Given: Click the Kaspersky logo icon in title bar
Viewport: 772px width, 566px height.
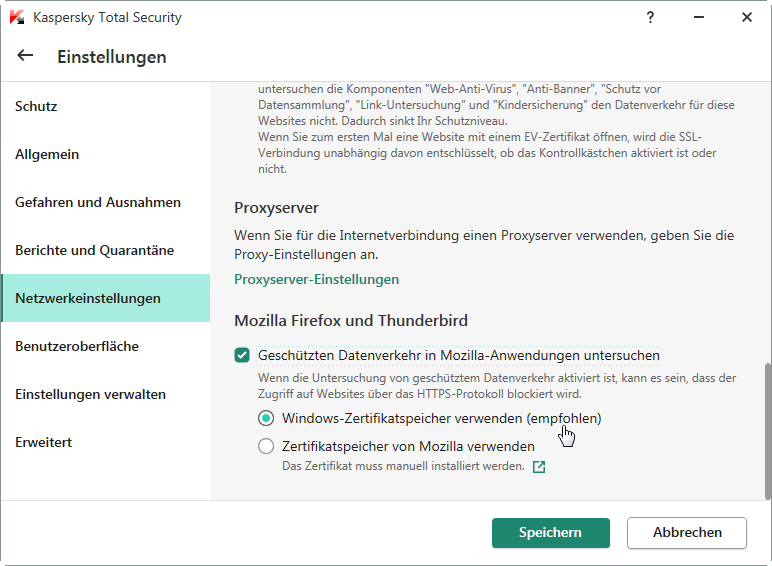Looking at the screenshot, I should point(17,17).
